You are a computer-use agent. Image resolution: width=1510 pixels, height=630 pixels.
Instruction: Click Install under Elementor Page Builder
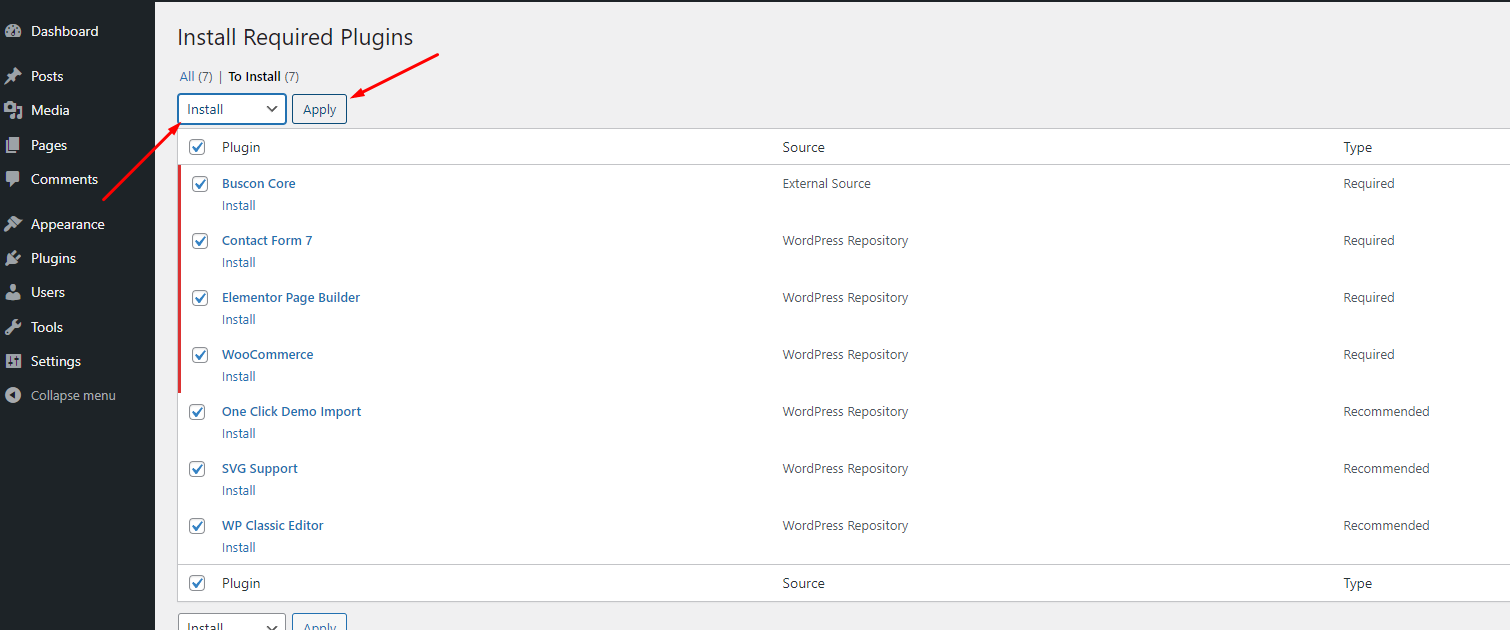point(239,319)
